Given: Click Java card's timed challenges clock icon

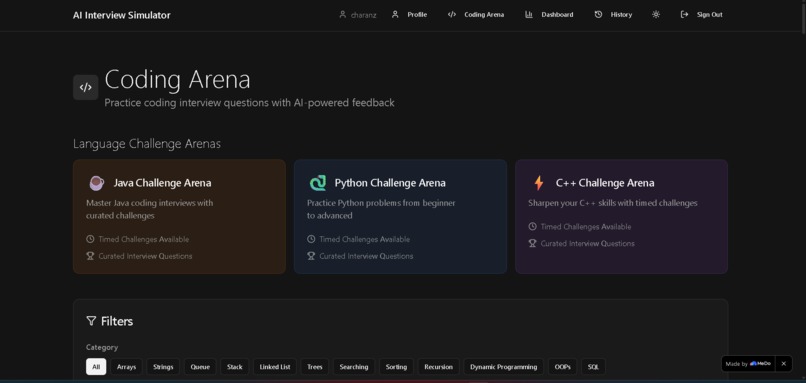Looking at the screenshot, I should click(x=90, y=239).
